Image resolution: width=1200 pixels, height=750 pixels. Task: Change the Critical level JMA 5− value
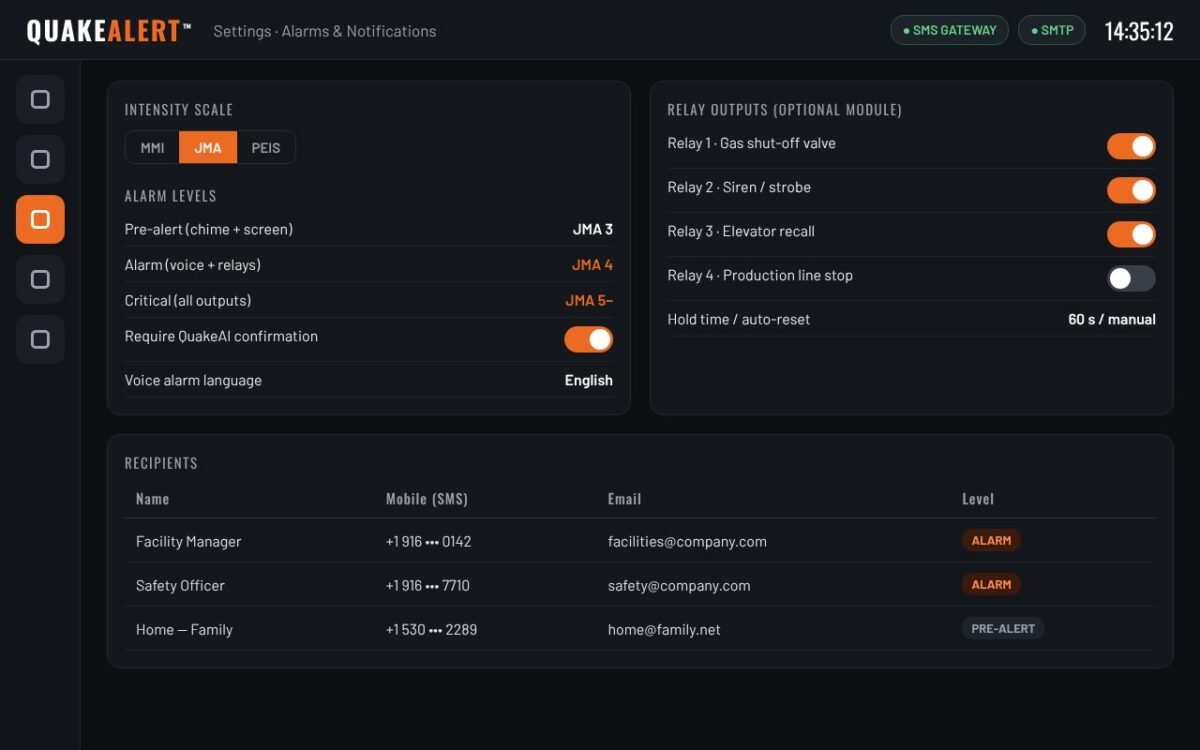589,300
